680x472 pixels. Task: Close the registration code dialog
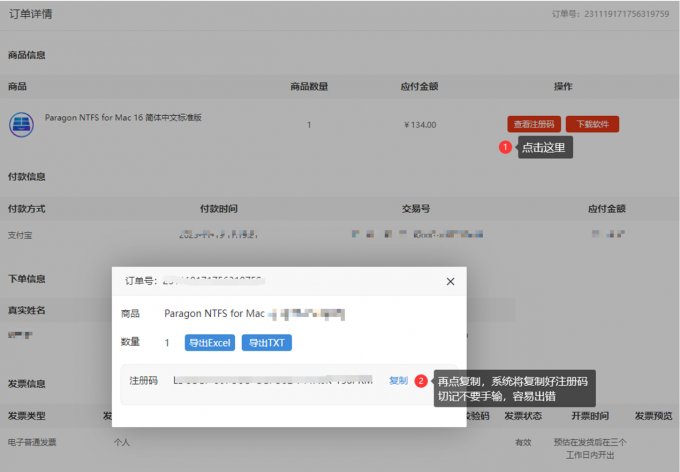[x=451, y=282]
